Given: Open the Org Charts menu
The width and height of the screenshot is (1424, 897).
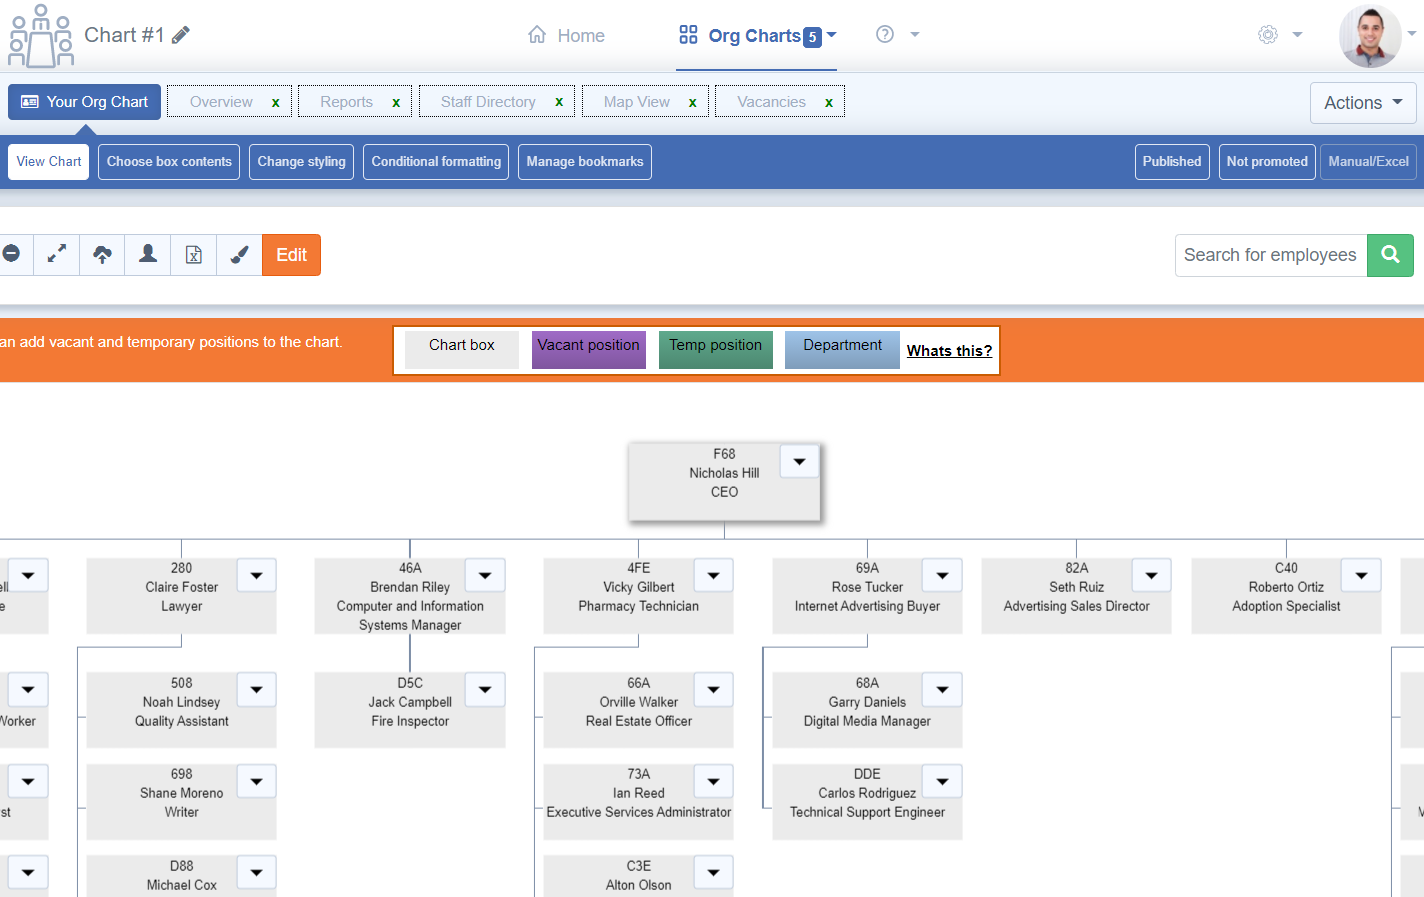Looking at the screenshot, I should pyautogui.click(x=756, y=36).
